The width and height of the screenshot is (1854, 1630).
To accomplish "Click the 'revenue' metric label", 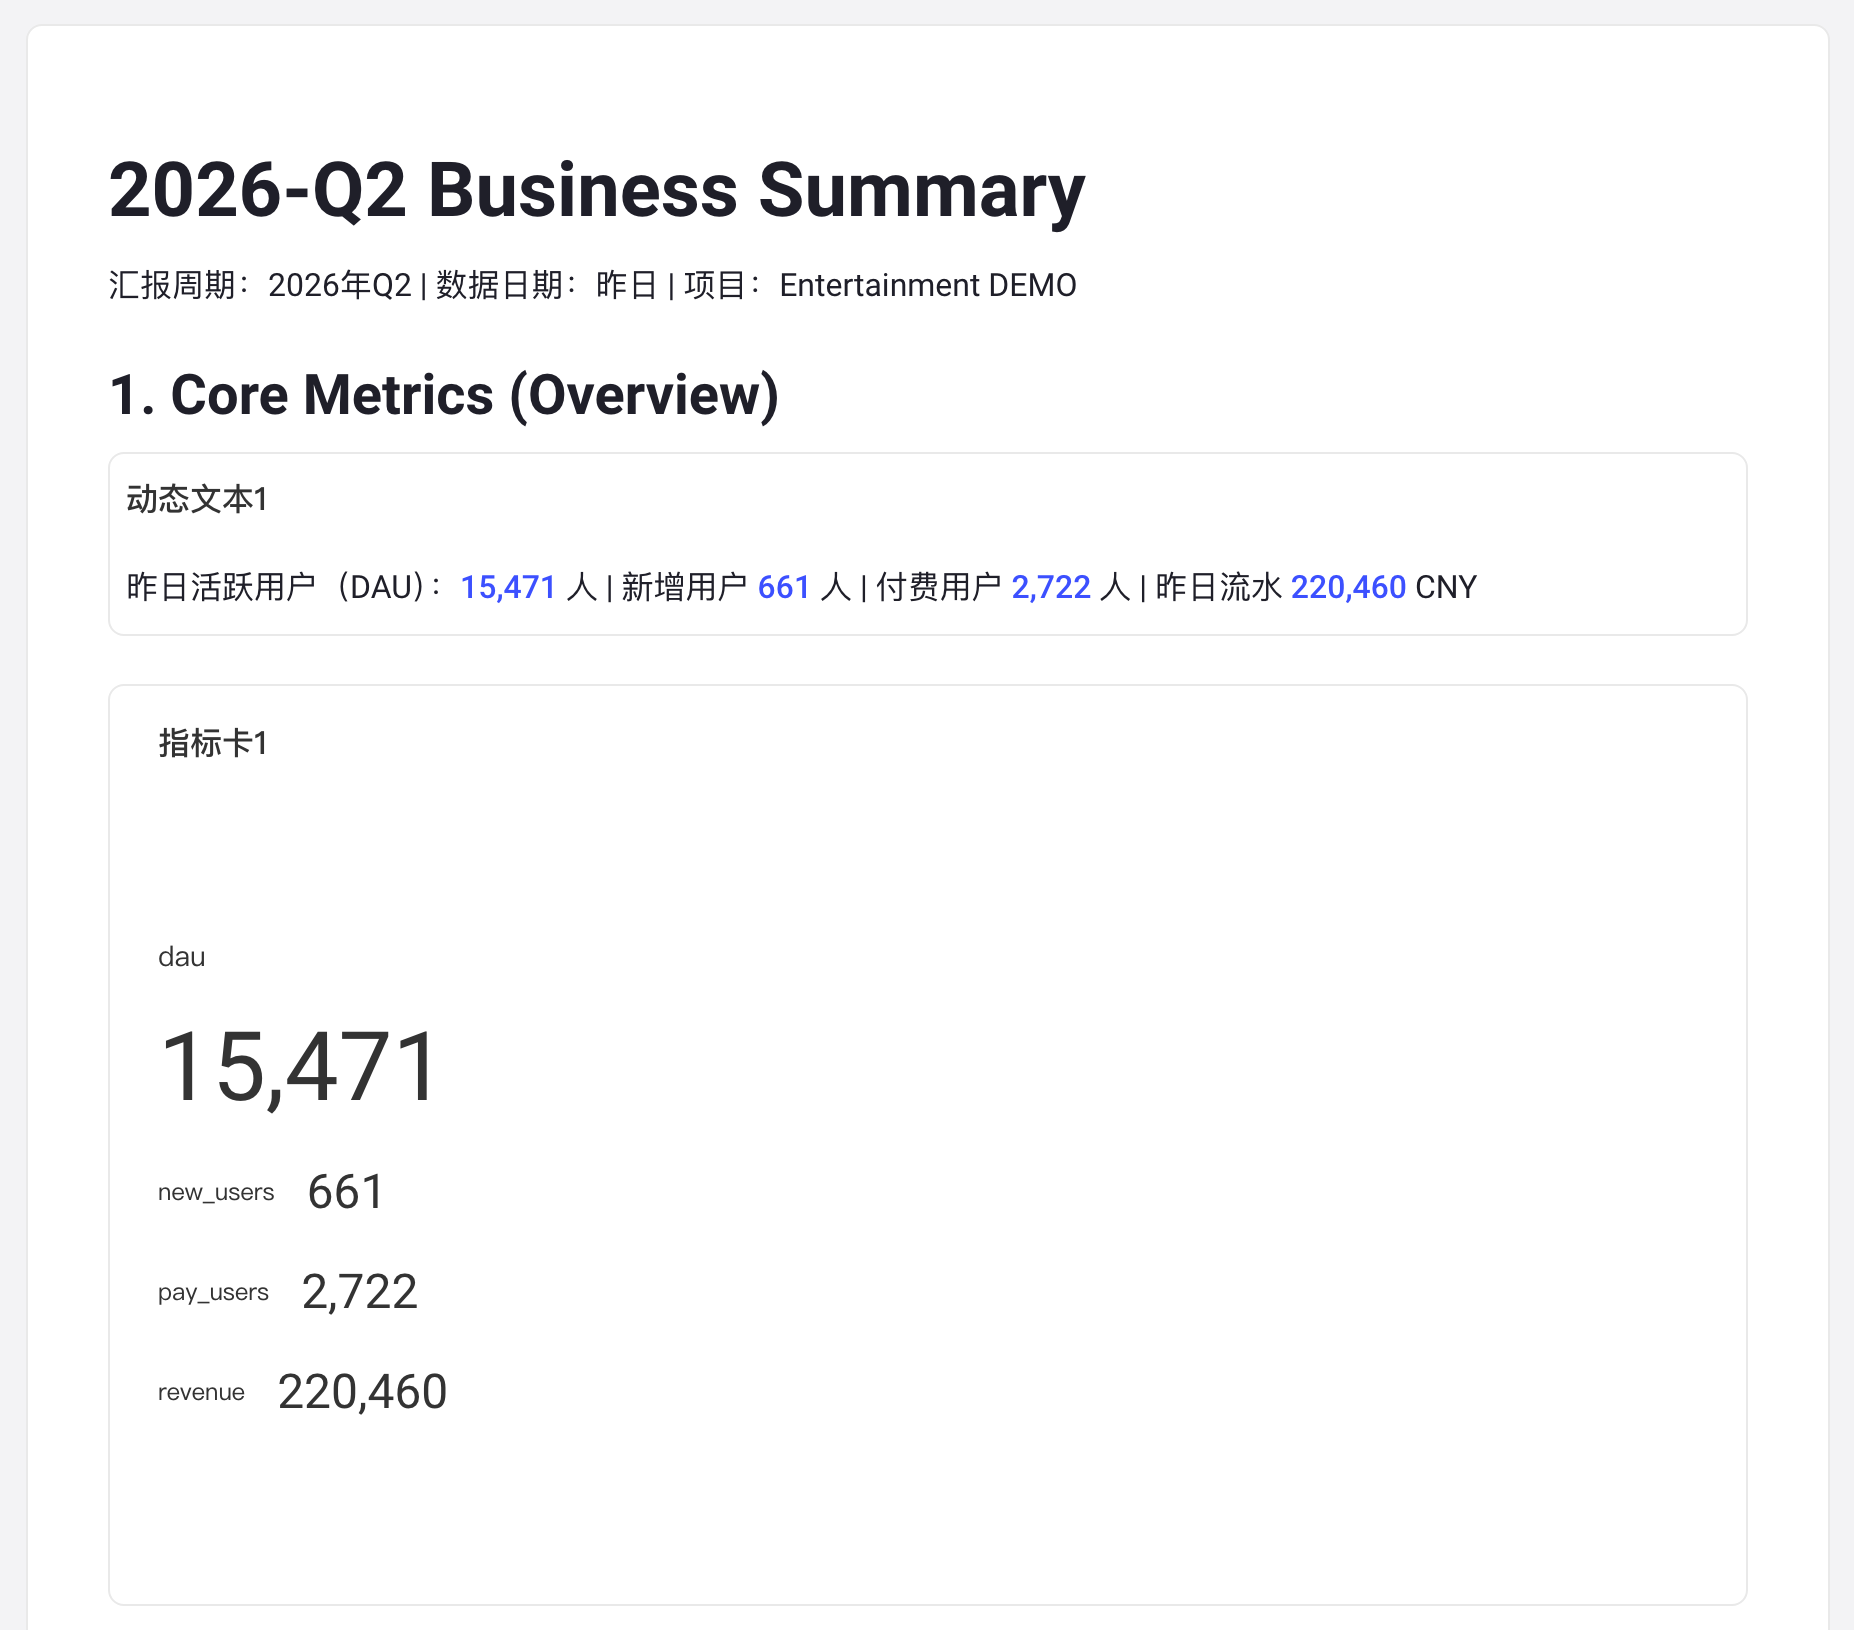I will pyautogui.click(x=201, y=1392).
